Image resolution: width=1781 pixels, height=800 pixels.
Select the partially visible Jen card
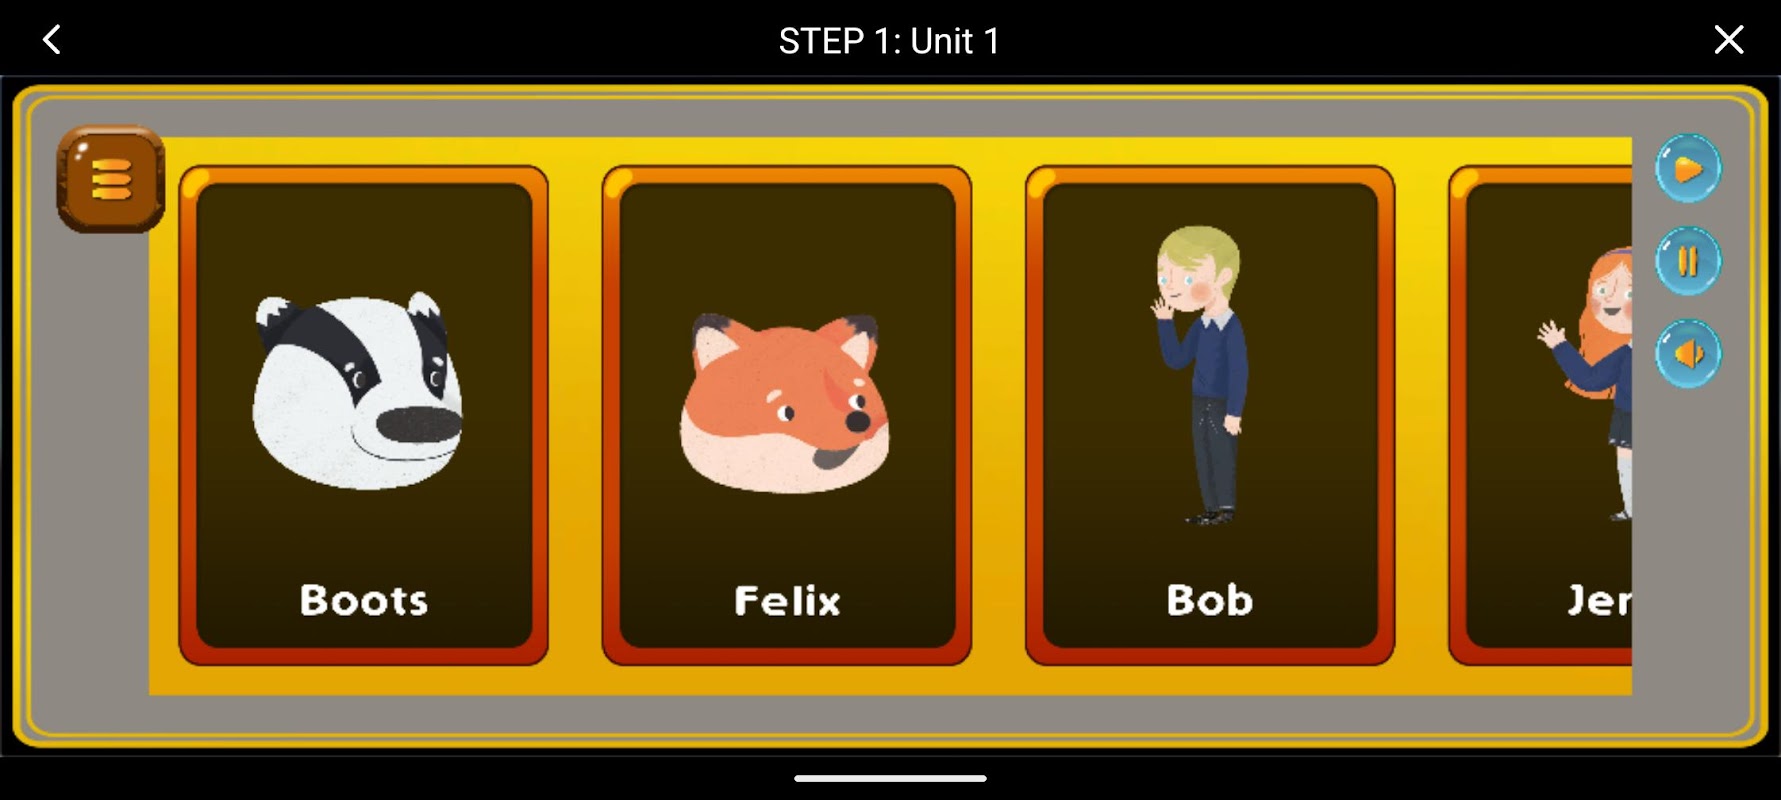click(1540, 415)
